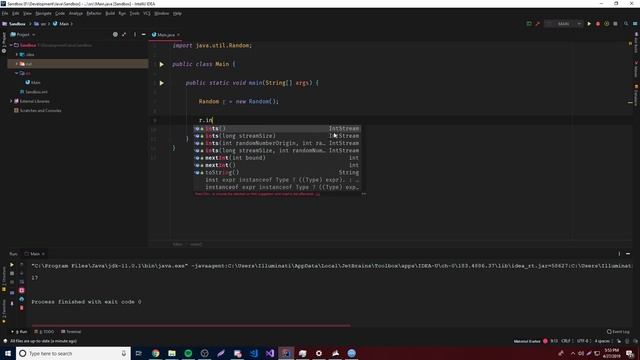Collapse the Sandbox root node in the Project tree
The image size is (640, 360).
click(x=11, y=45)
